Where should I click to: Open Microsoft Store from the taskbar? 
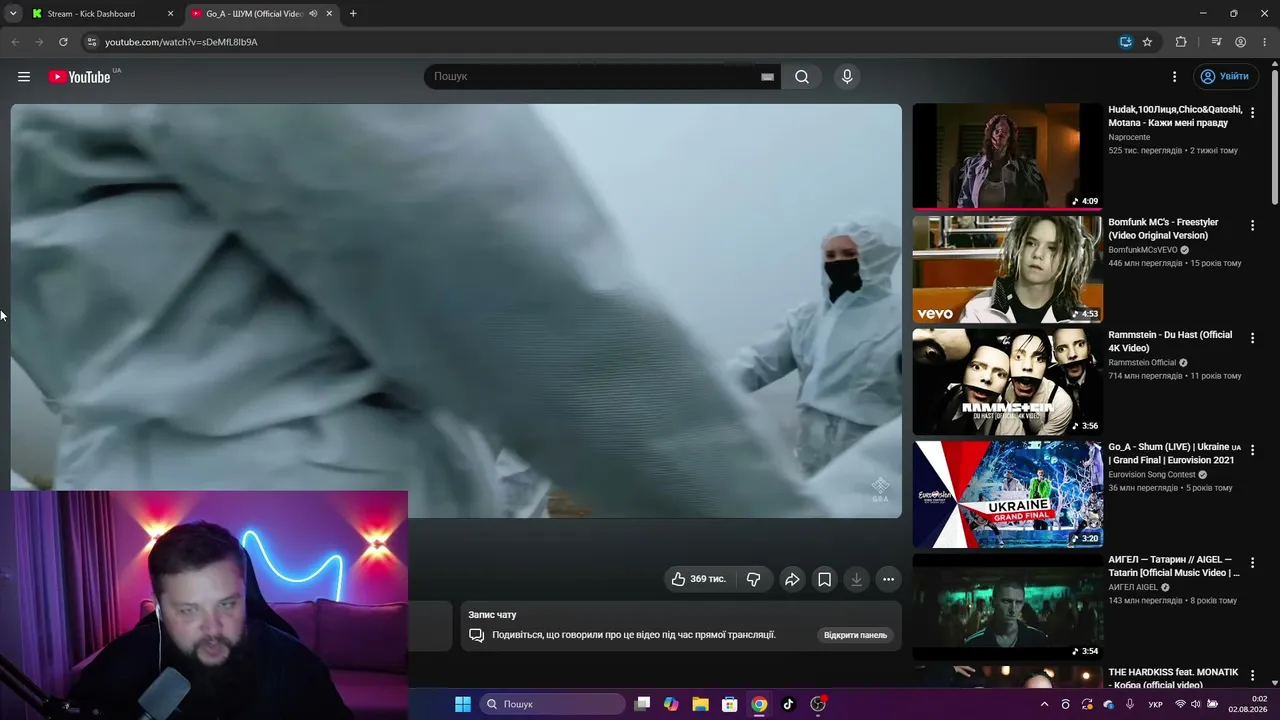click(x=730, y=704)
